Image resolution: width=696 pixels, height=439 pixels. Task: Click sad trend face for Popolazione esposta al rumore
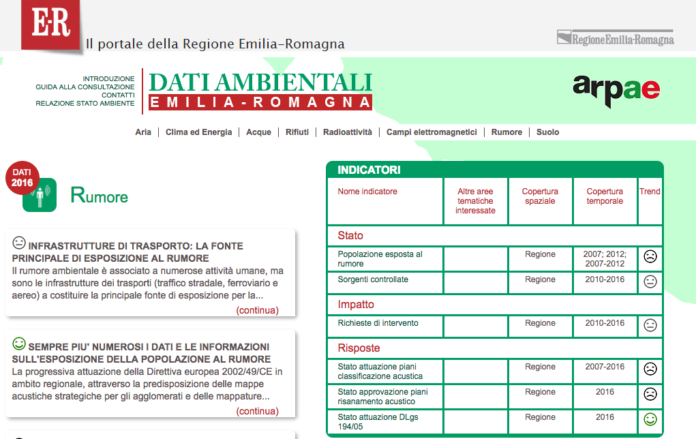650,257
